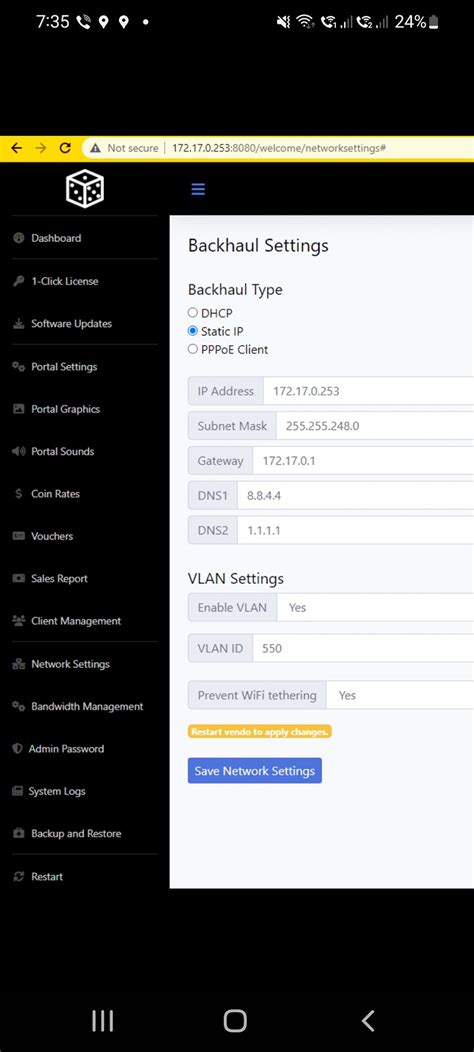Click the Software Updates download icon

coord(19,324)
